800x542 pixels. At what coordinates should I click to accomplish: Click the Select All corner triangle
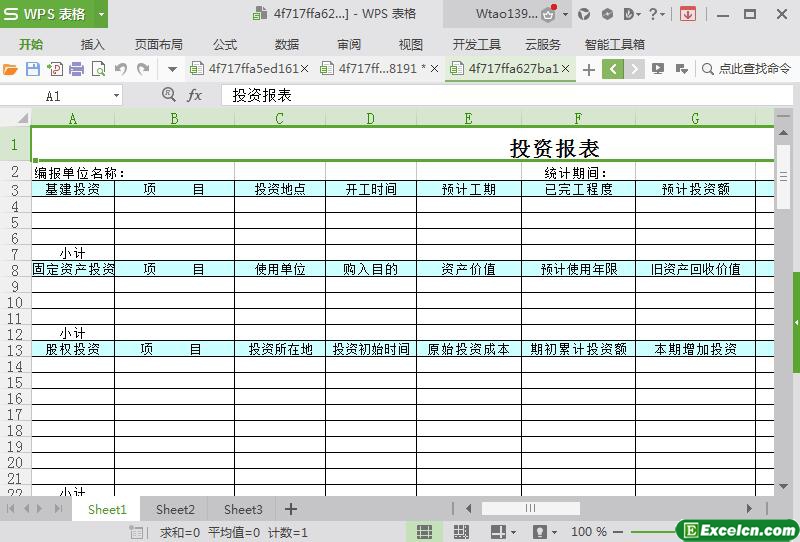click(x=22, y=118)
